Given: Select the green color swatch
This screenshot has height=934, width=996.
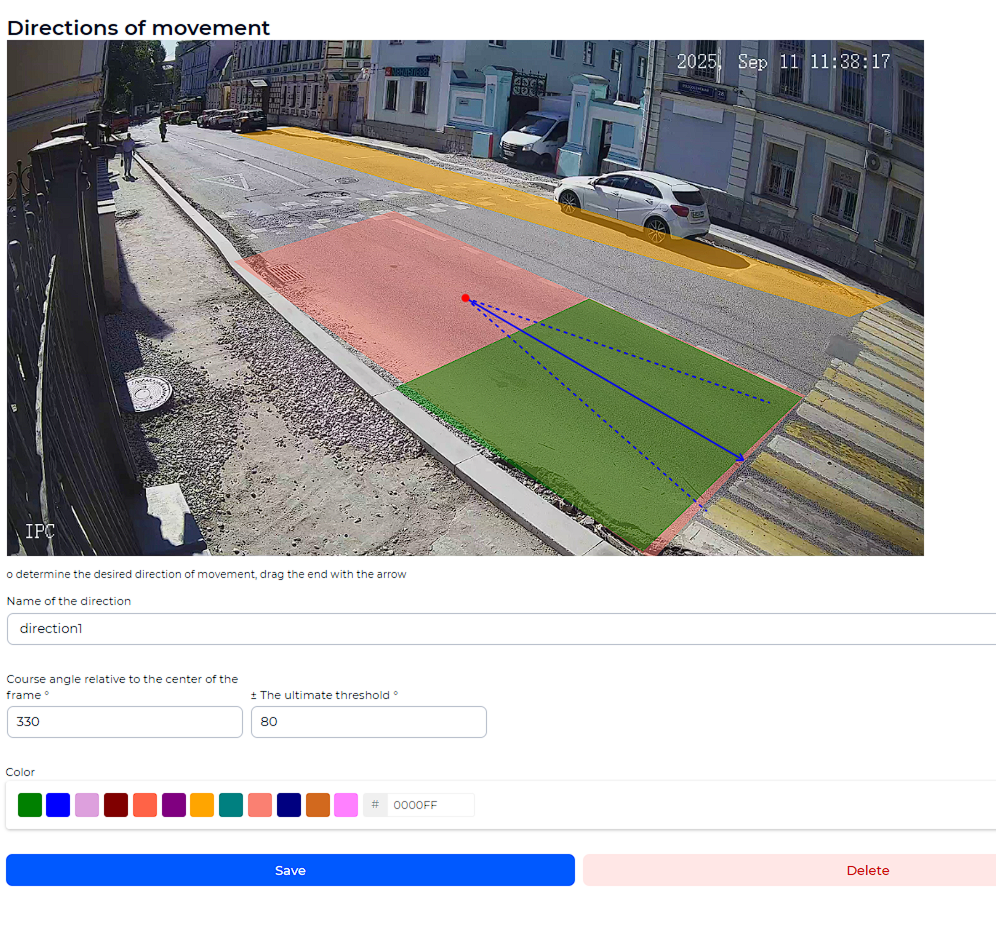Looking at the screenshot, I should [29, 804].
